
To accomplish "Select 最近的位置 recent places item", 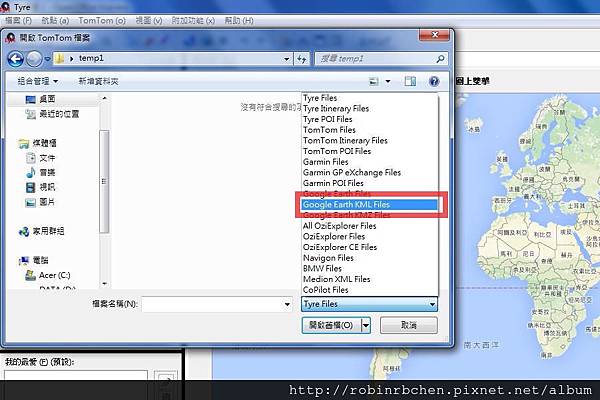I will (52, 114).
